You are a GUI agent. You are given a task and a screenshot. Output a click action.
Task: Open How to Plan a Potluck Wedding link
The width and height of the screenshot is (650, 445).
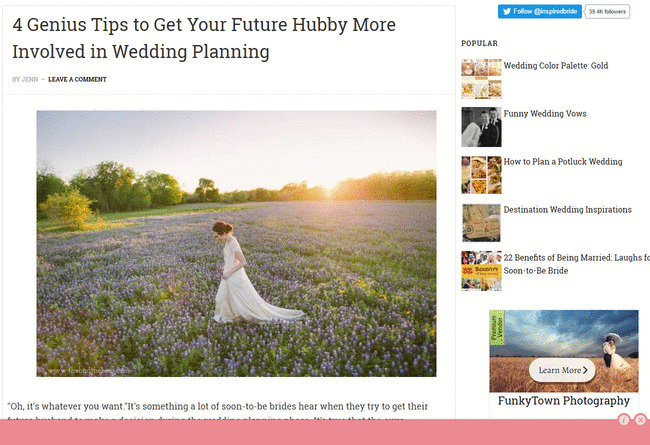click(x=563, y=162)
